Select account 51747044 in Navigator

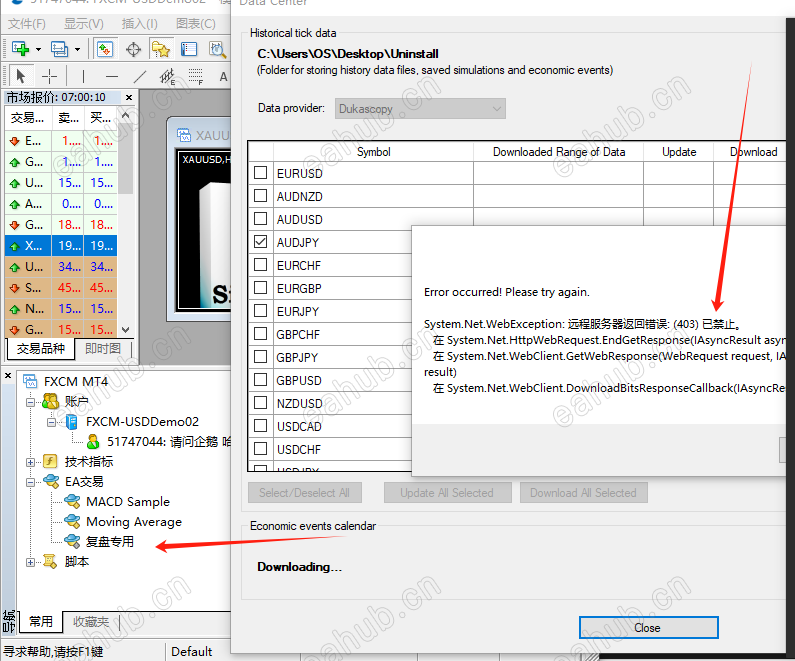coord(168,442)
